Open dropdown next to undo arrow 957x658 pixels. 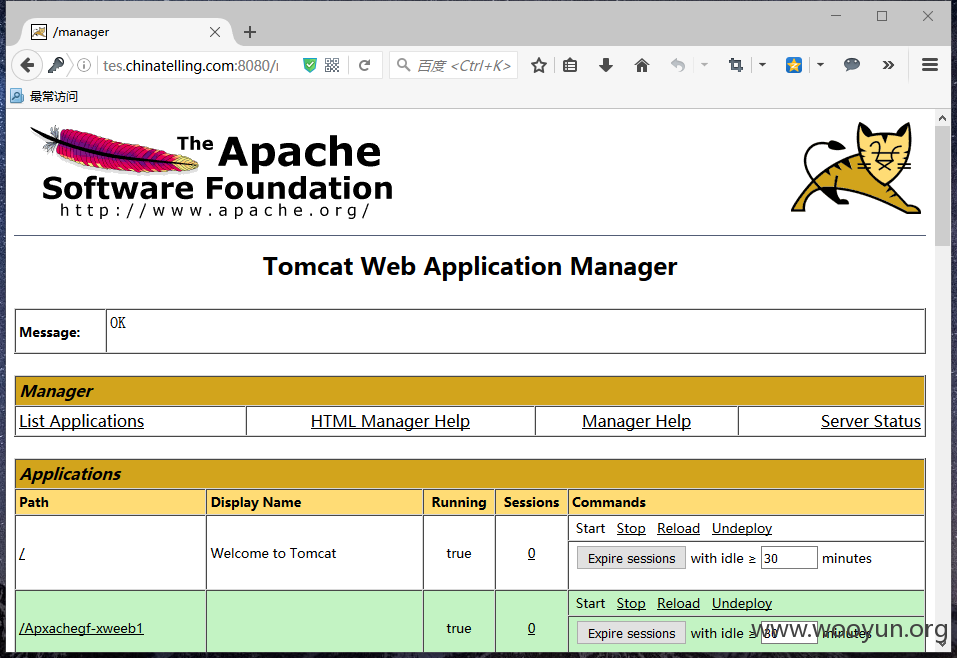pyautogui.click(x=704, y=65)
